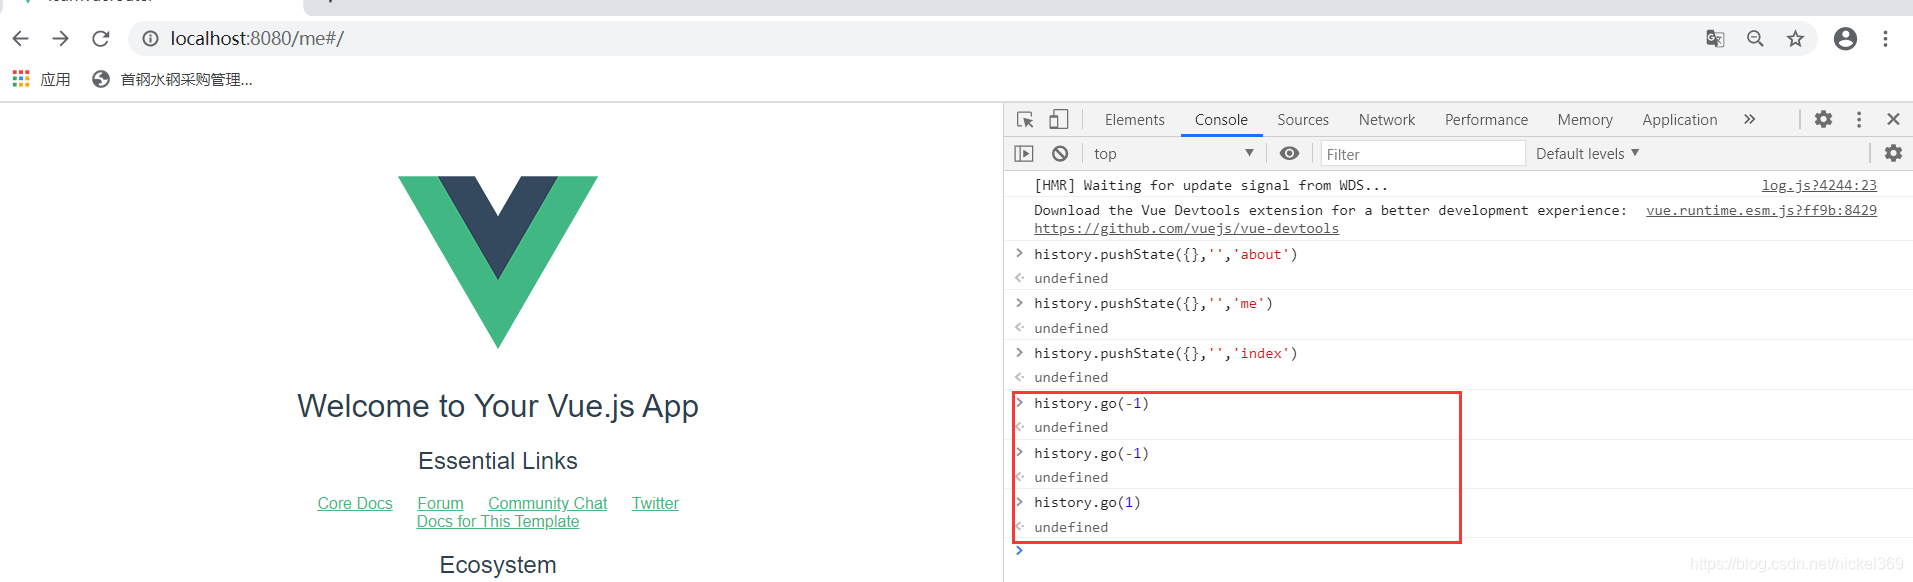Open the Core Docs link
This screenshot has height=582, width=1913.
point(355,503)
